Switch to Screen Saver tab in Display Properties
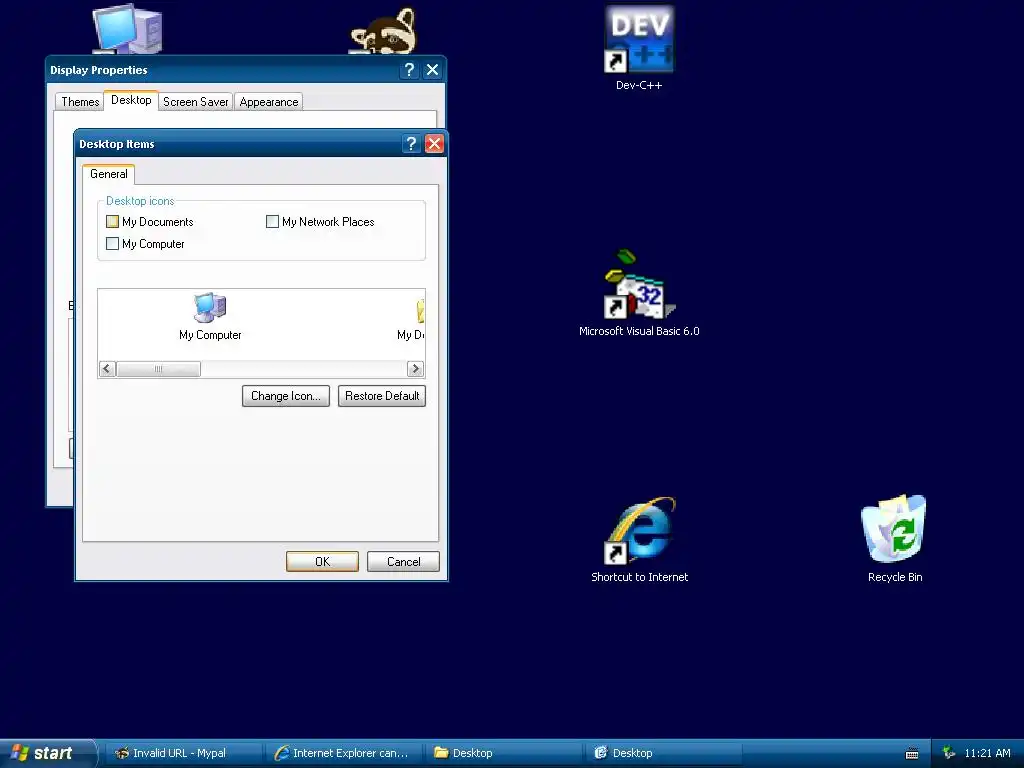Screen dimensions: 1024x768 pyautogui.click(x=195, y=102)
